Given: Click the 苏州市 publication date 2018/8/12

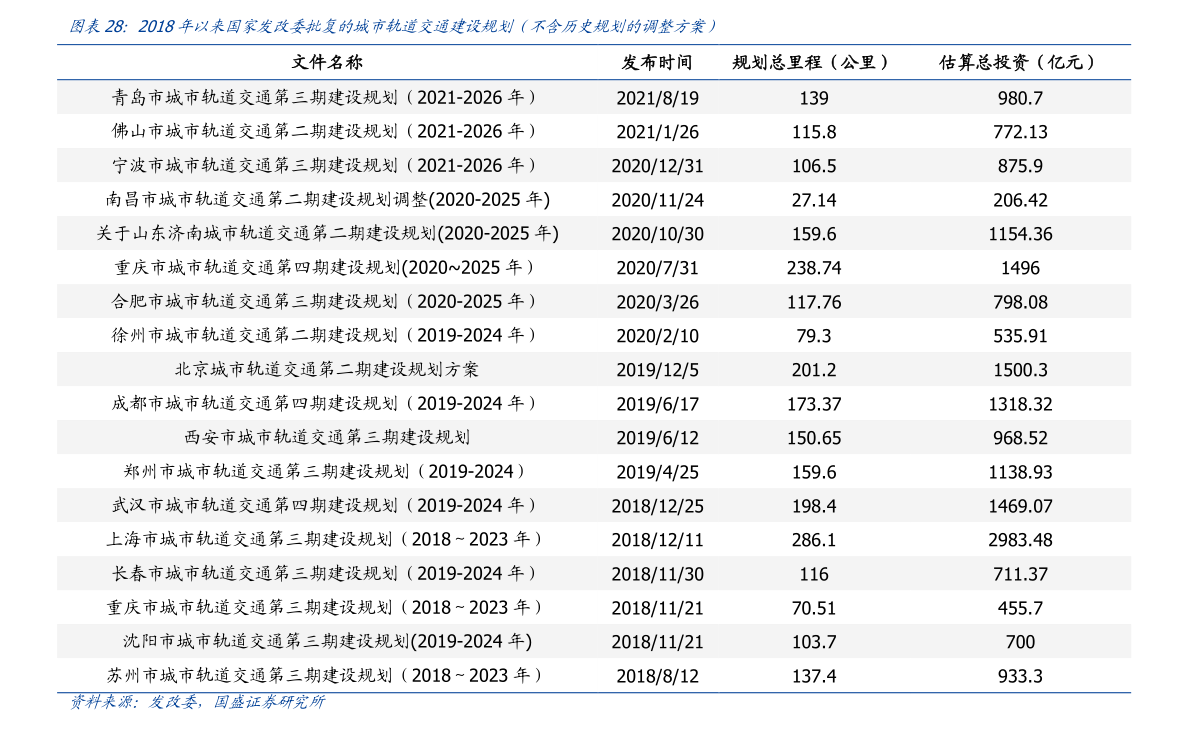Looking at the screenshot, I should [x=657, y=676].
